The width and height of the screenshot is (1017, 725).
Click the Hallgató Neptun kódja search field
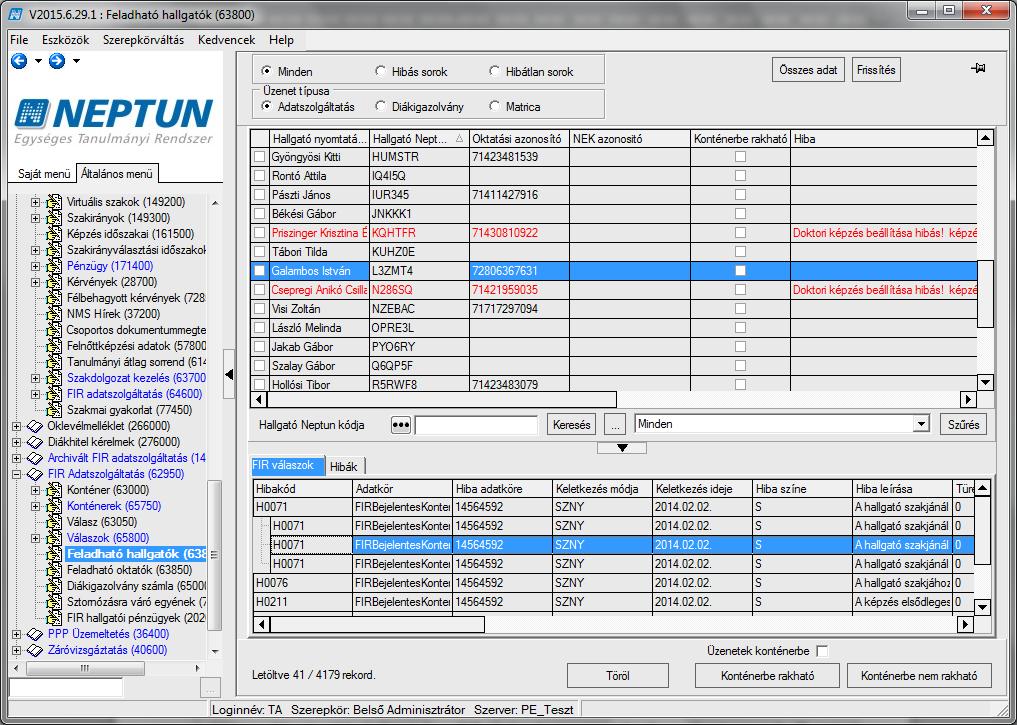tap(476, 425)
